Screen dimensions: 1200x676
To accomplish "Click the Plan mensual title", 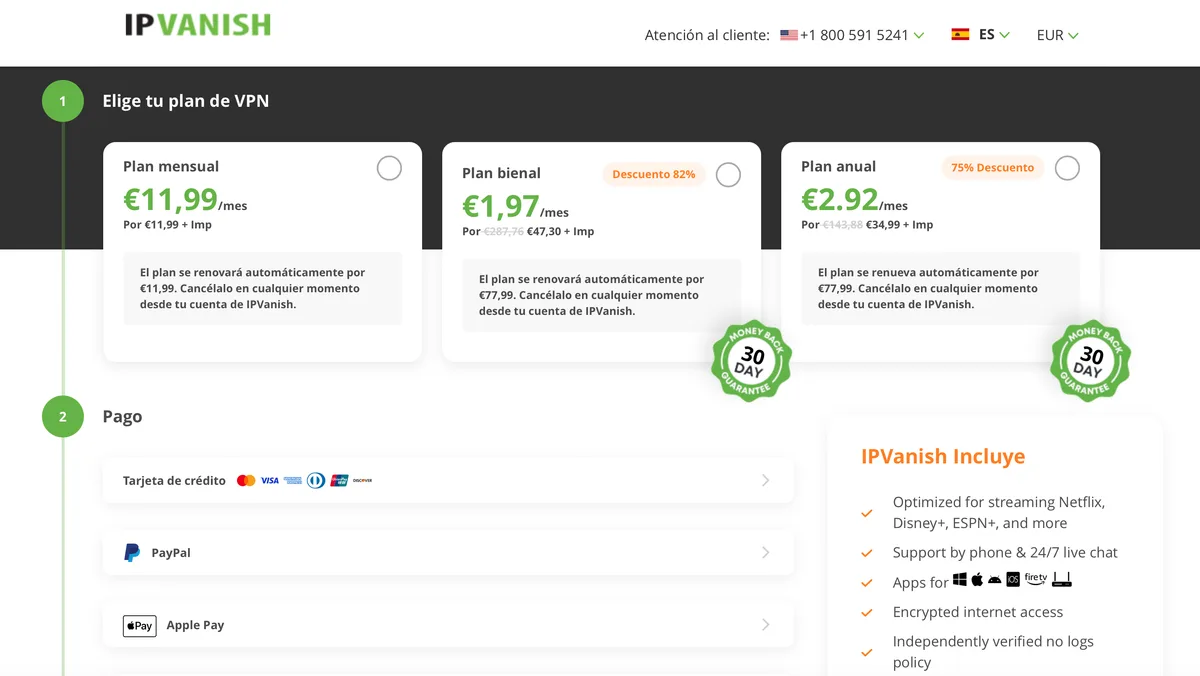I will point(171,167).
